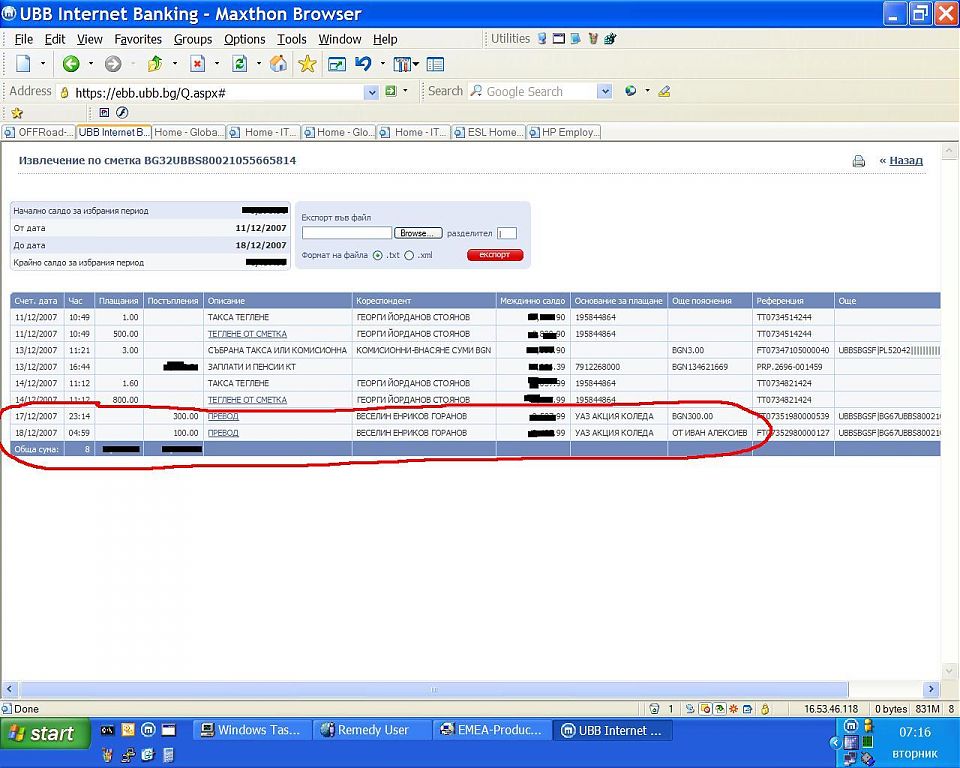Expand the address bar URL dropdown
960x768 pixels.
[372, 91]
